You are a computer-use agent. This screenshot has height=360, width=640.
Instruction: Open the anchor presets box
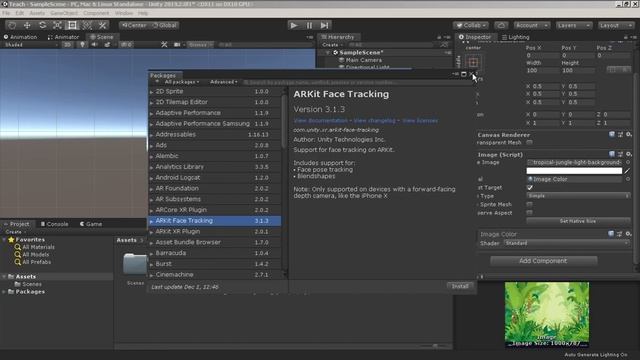[473, 62]
